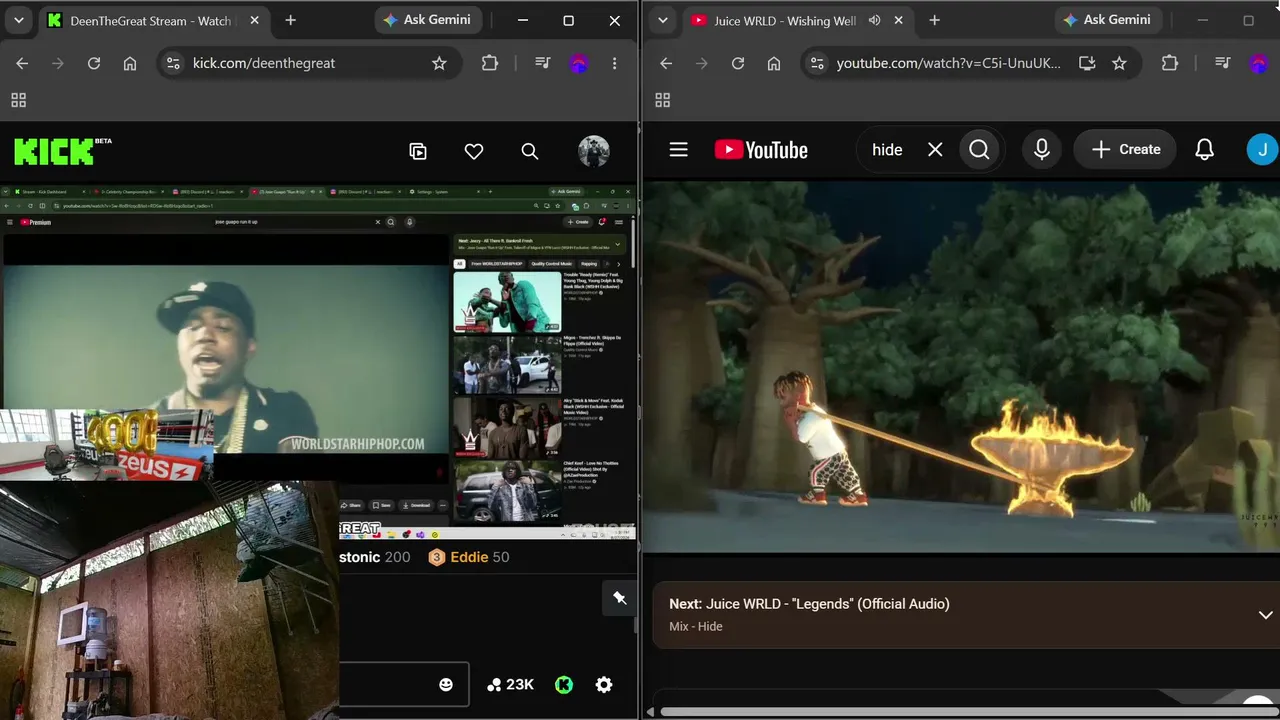Open the stacked-squares icon in Kick header
1280x720 pixels.
[x=418, y=151]
